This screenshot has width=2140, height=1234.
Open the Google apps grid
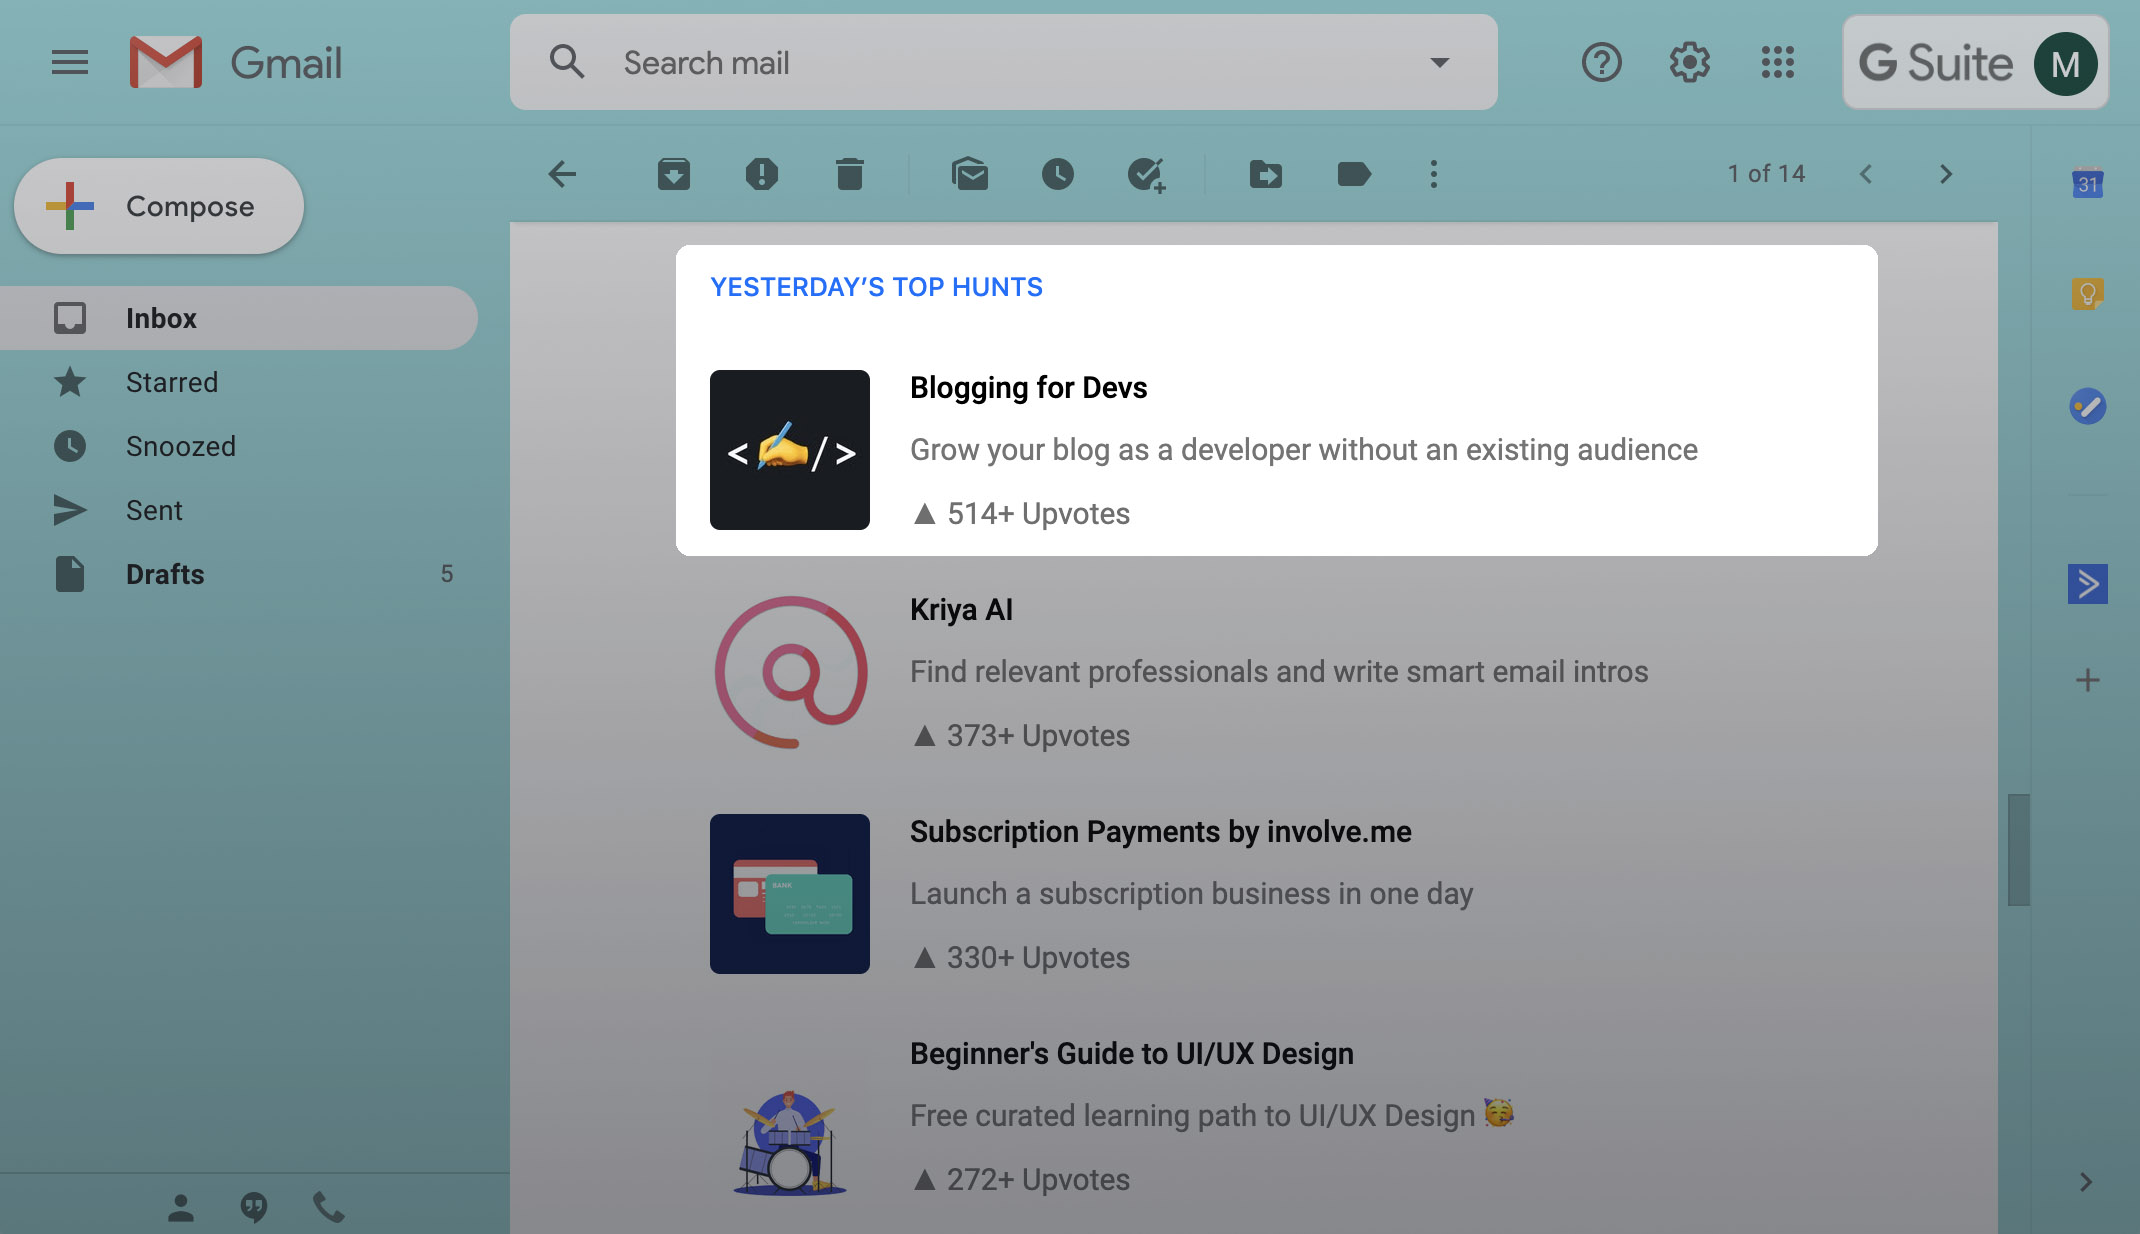click(1777, 63)
